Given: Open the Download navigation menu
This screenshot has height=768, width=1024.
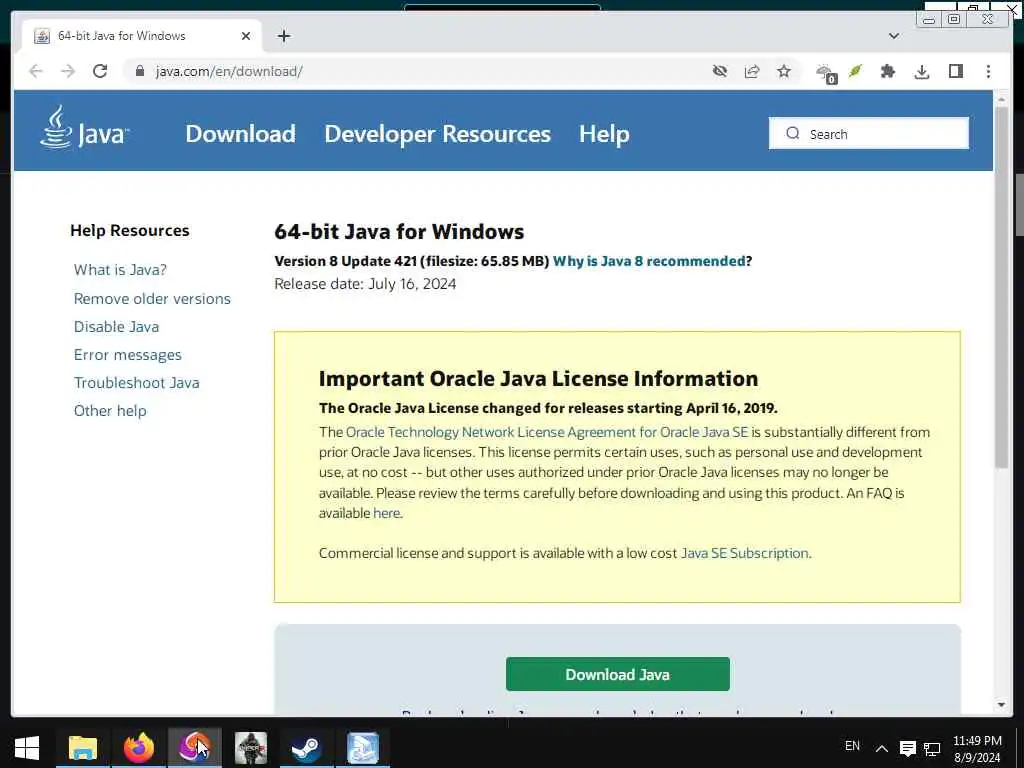Looking at the screenshot, I should 240,134.
